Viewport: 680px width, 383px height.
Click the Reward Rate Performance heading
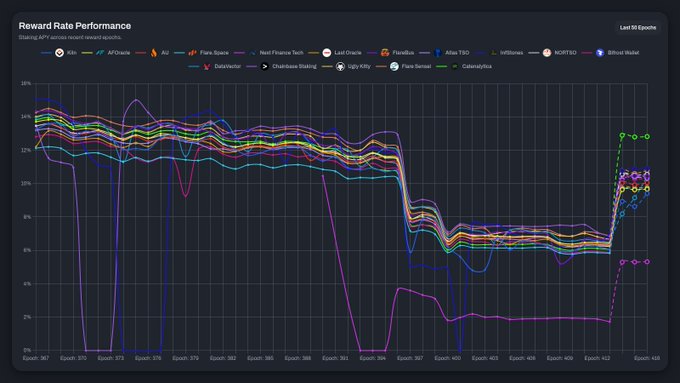click(75, 26)
